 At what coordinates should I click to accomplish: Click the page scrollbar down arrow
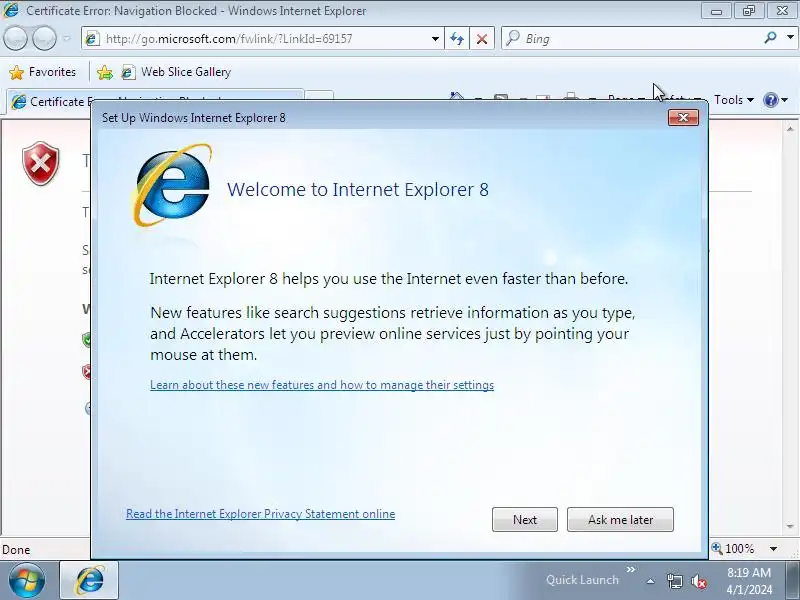click(790, 526)
